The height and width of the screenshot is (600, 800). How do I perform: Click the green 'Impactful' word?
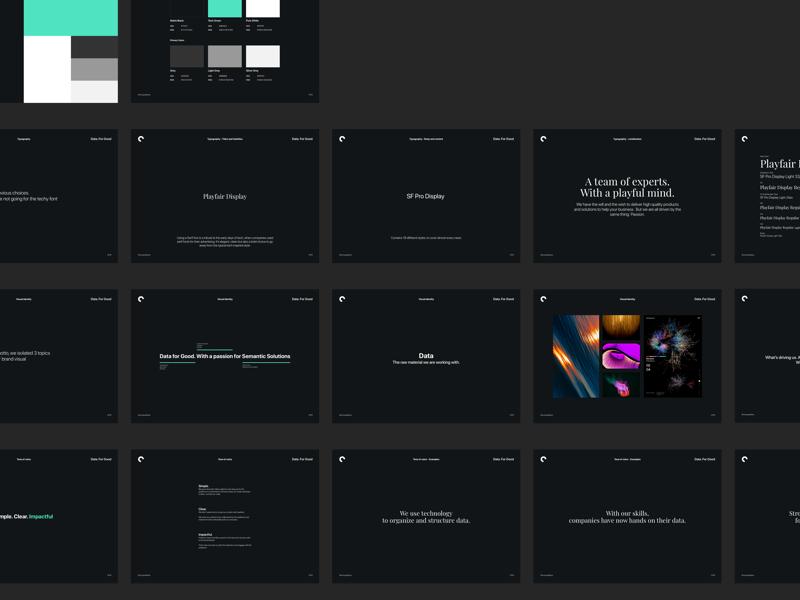[41, 516]
